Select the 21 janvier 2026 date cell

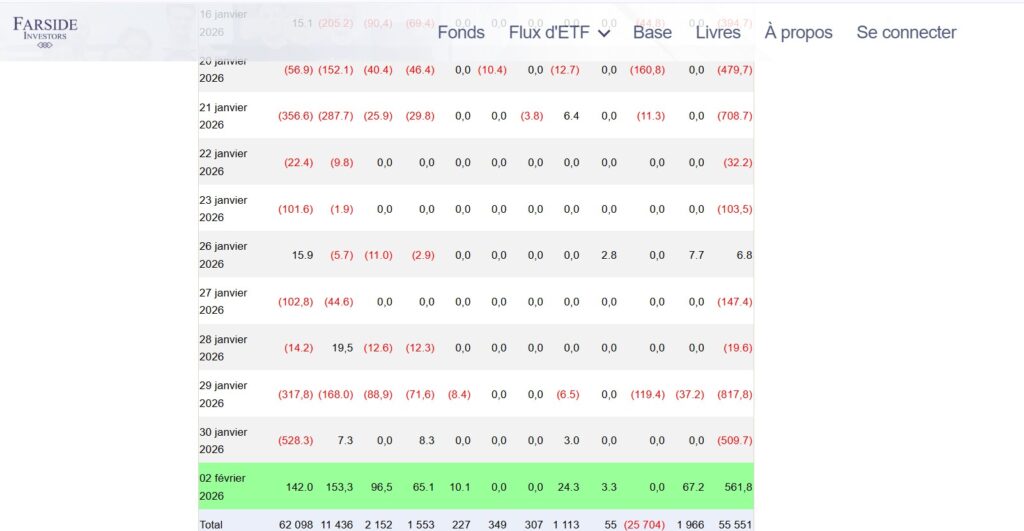[223, 116]
